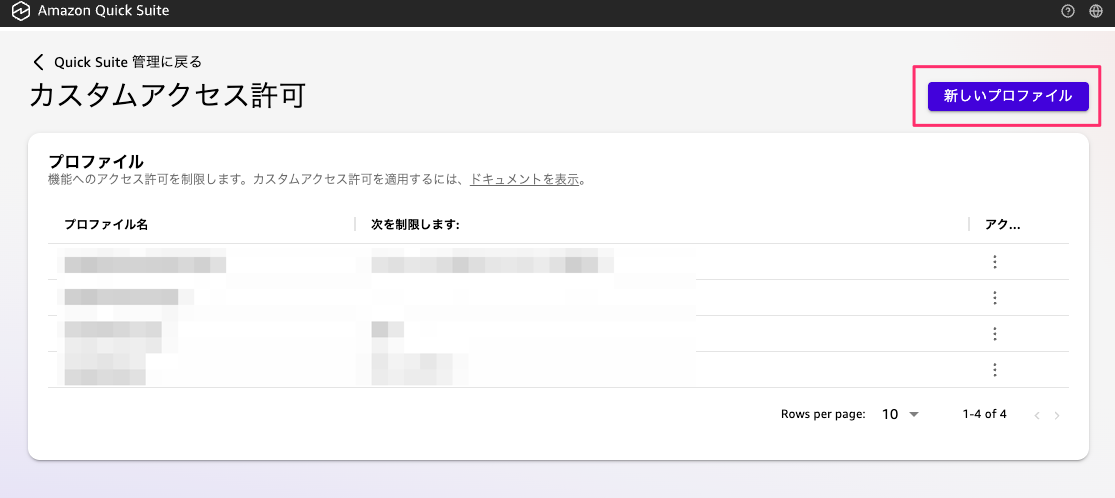
Task: Click the Quick Suite 管理に戻る link text
Action: [128, 62]
